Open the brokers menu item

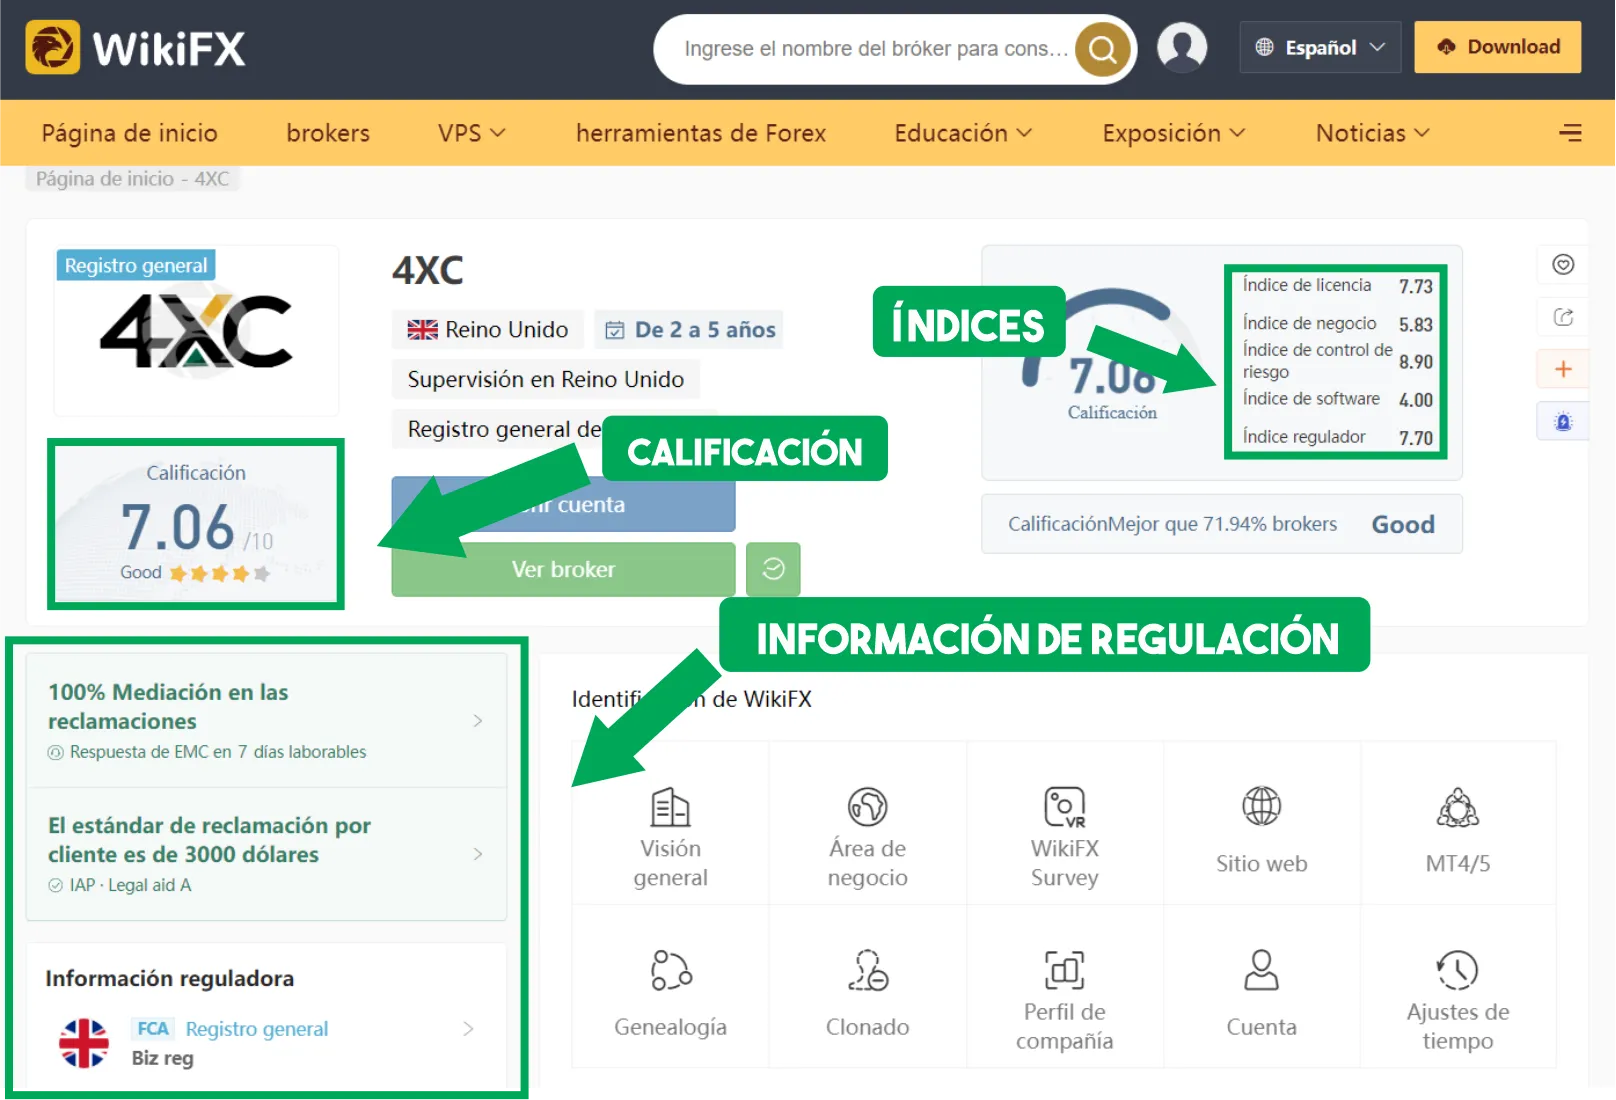[328, 133]
